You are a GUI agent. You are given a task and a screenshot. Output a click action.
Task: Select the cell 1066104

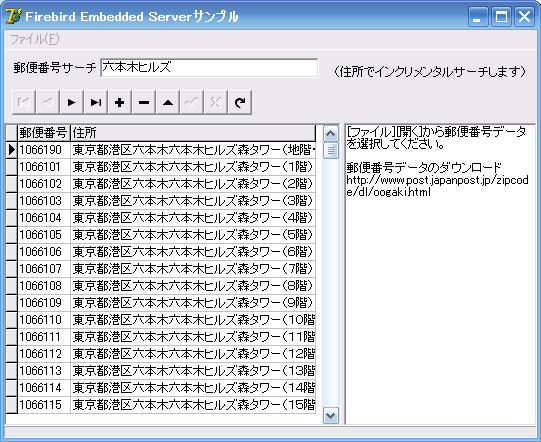point(44,218)
